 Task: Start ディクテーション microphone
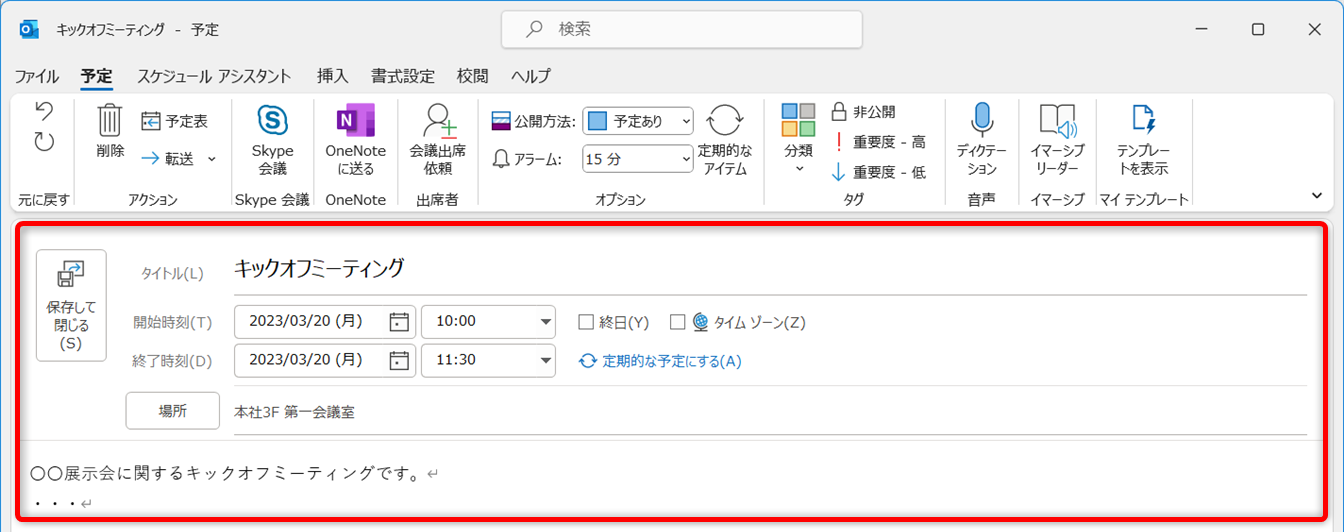(x=981, y=122)
